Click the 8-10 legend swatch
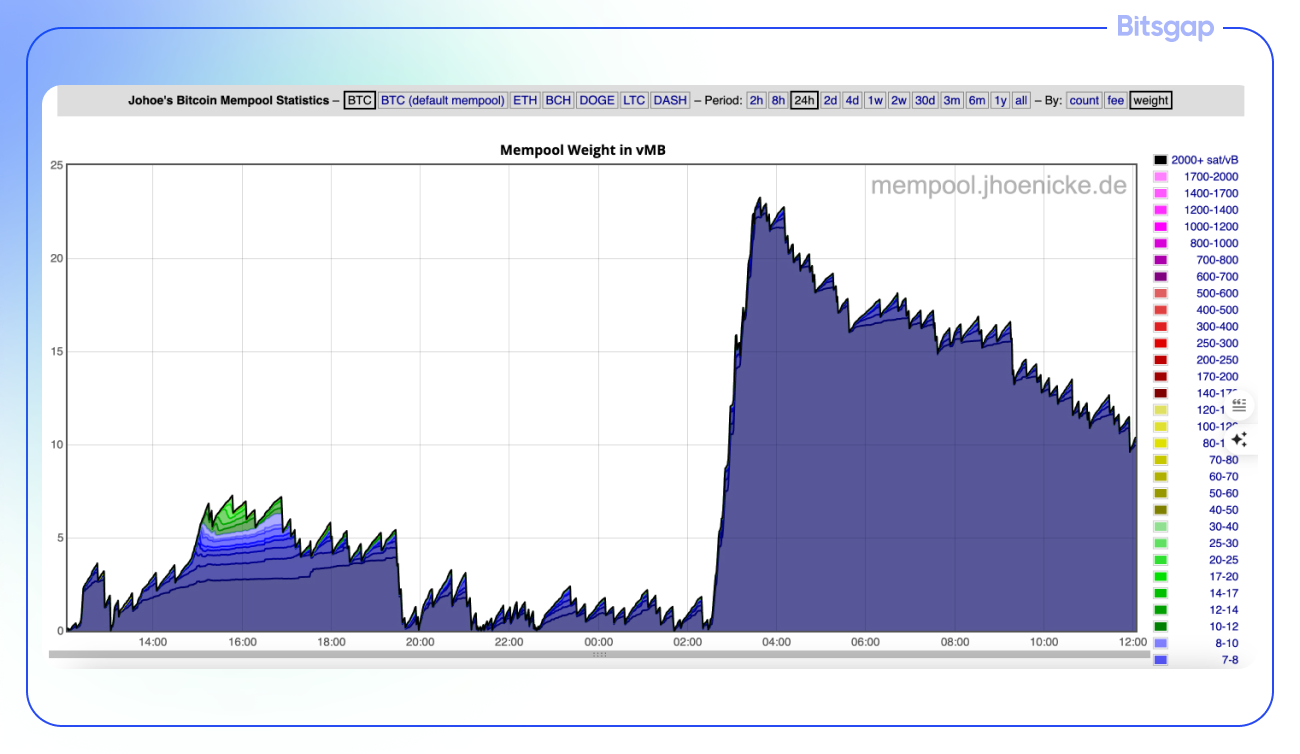This screenshot has height=754, width=1300. [1161, 643]
